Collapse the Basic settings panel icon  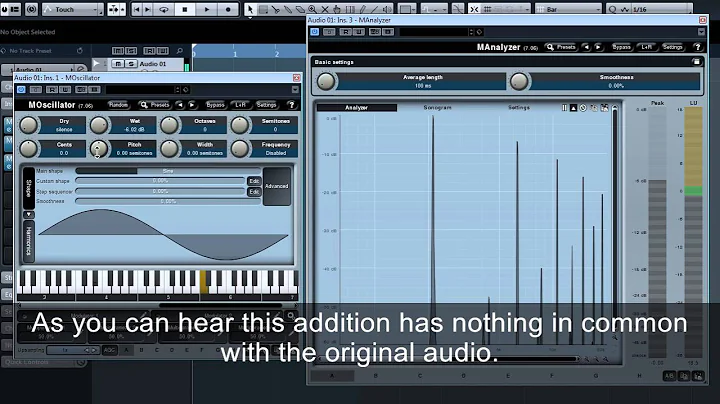tap(697, 62)
